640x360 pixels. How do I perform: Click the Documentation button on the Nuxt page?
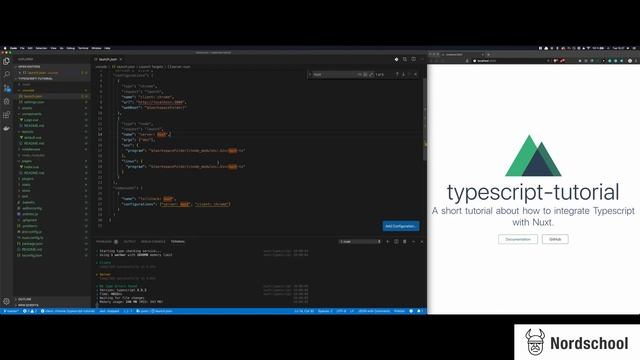pos(518,239)
